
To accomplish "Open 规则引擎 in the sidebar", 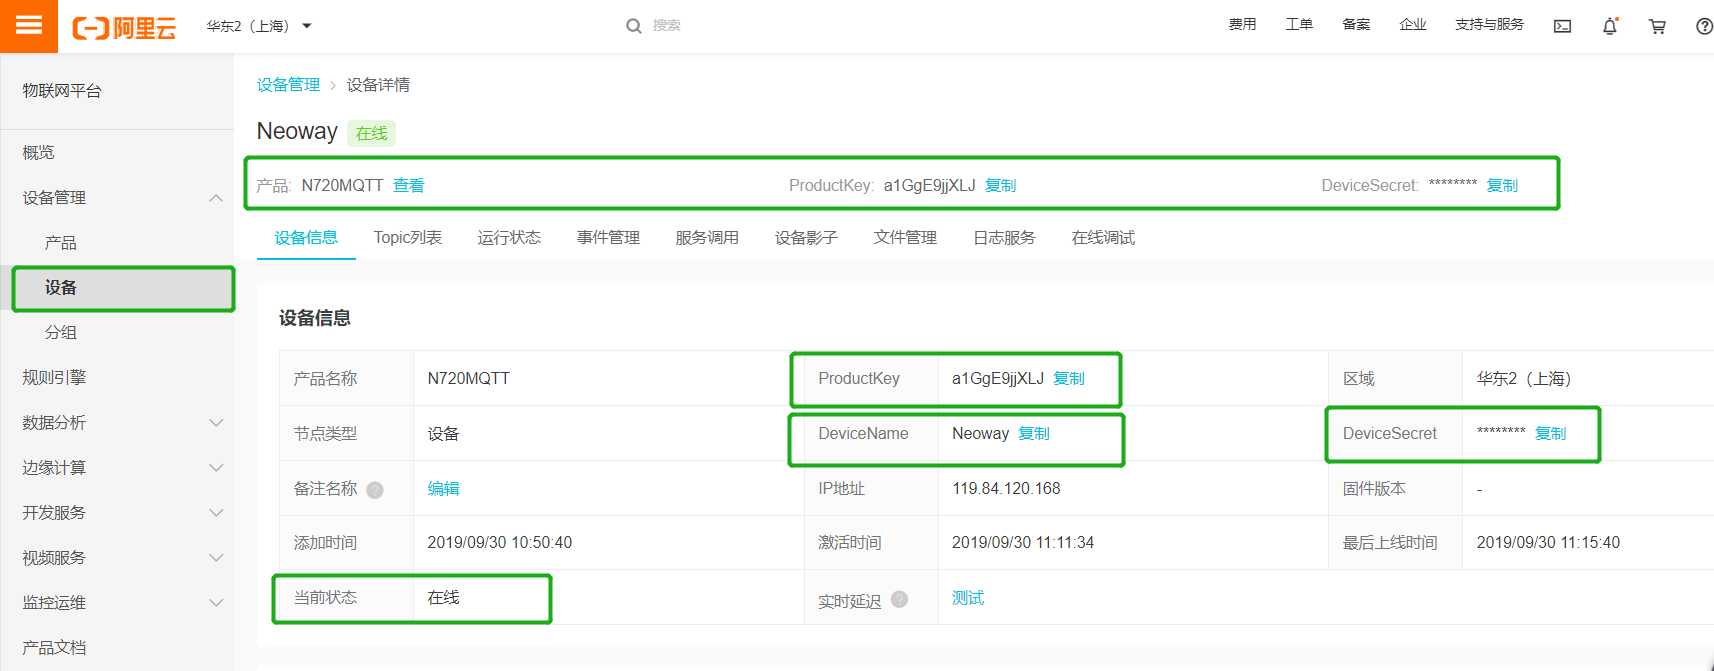I will click(54, 377).
